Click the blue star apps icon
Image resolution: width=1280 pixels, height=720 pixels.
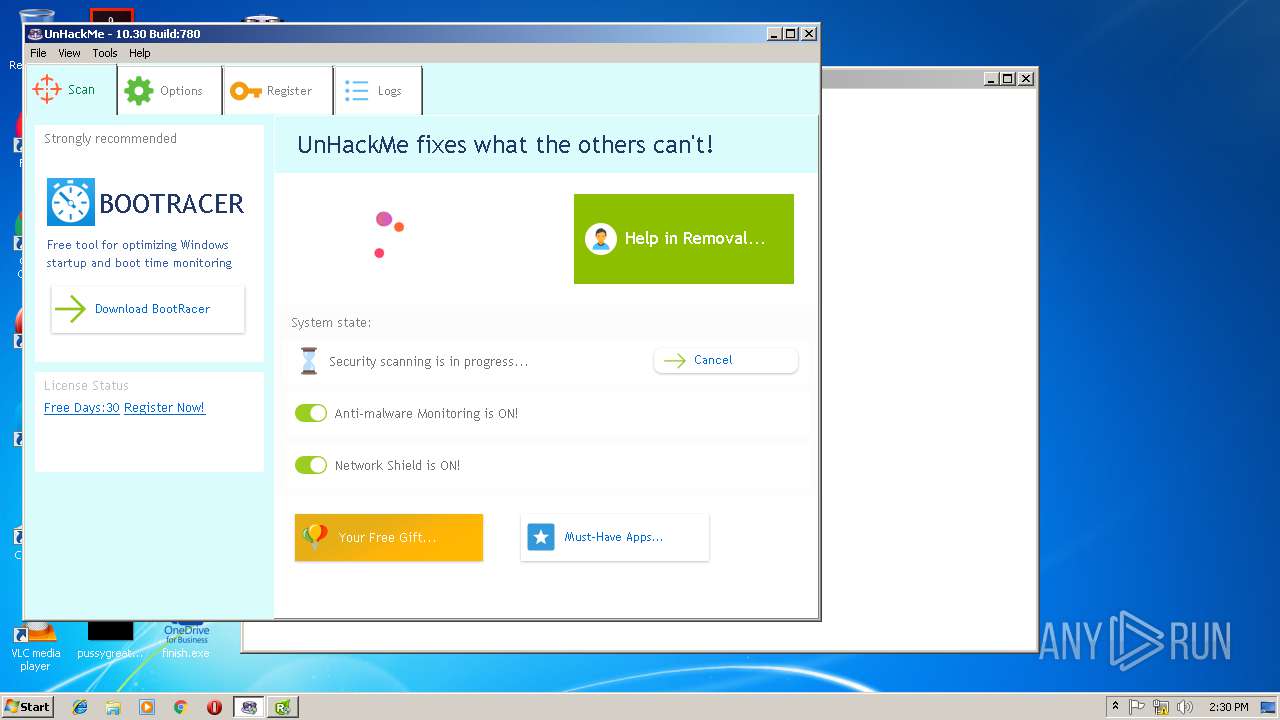tap(541, 537)
